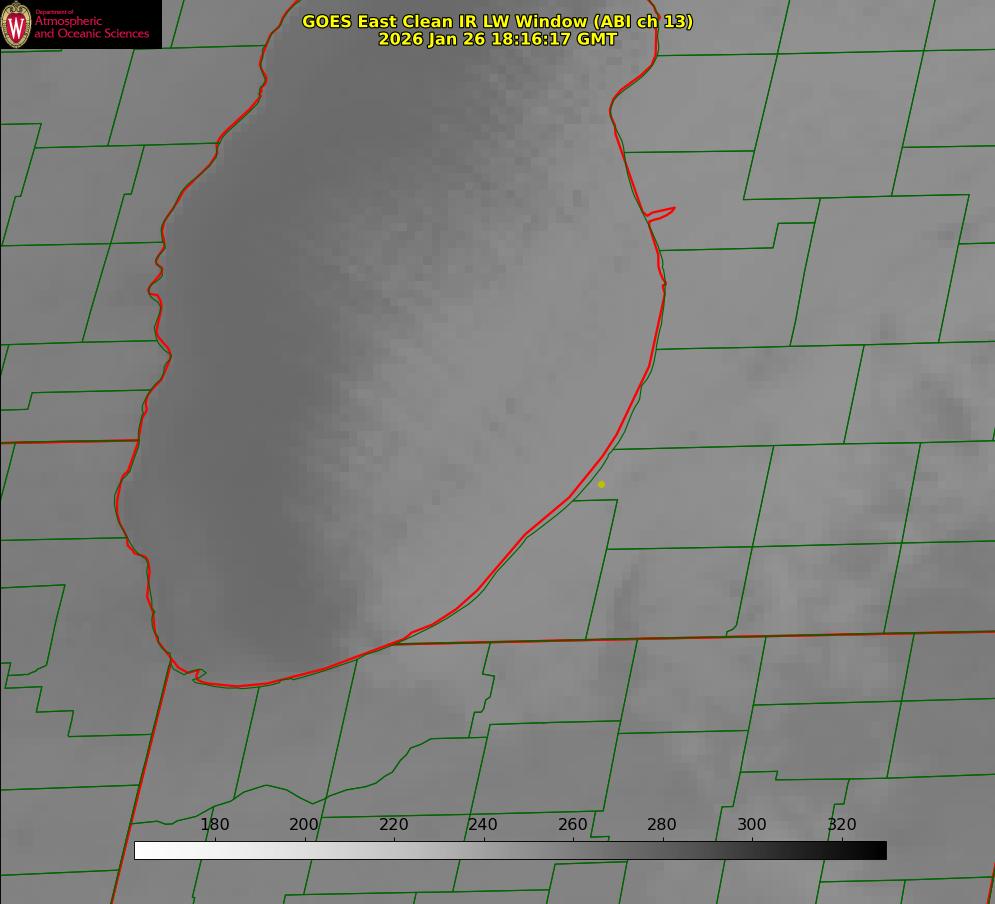The height and width of the screenshot is (904, 995).
Task: Select the 220 colorbar scale label
Action: [x=394, y=824]
